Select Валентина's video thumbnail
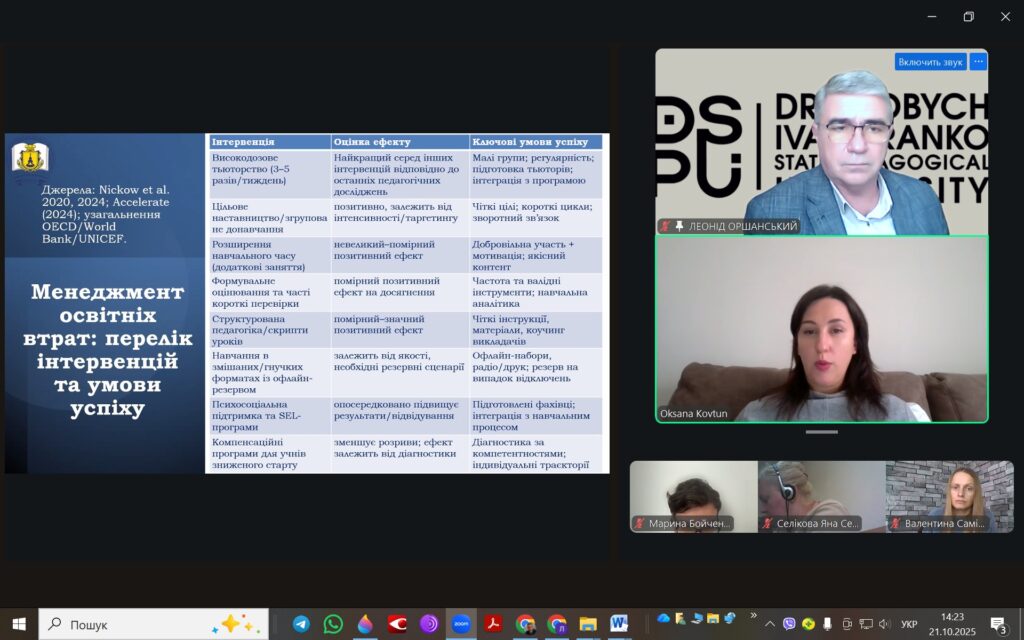The image size is (1024, 640). (x=949, y=496)
